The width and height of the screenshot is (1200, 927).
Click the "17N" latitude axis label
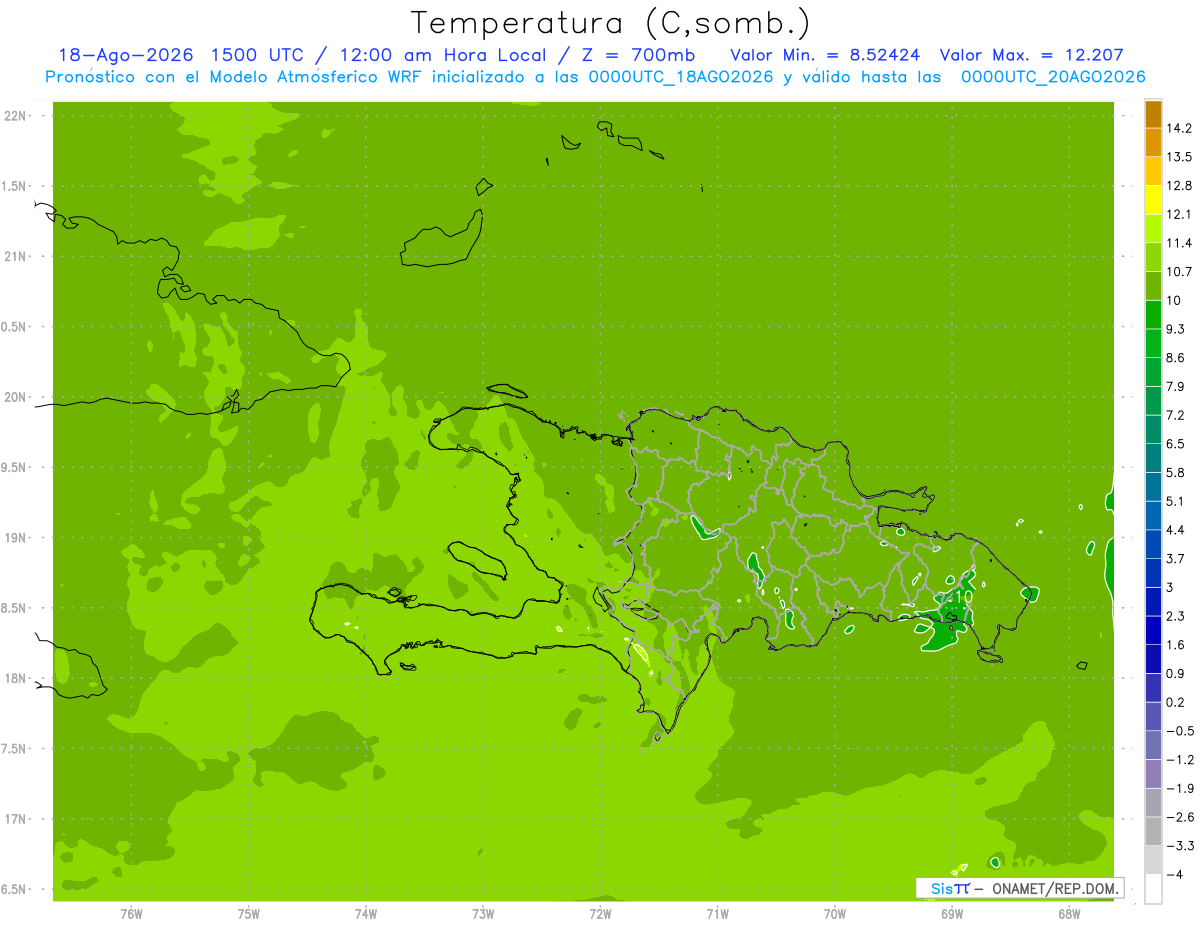pos(17,820)
